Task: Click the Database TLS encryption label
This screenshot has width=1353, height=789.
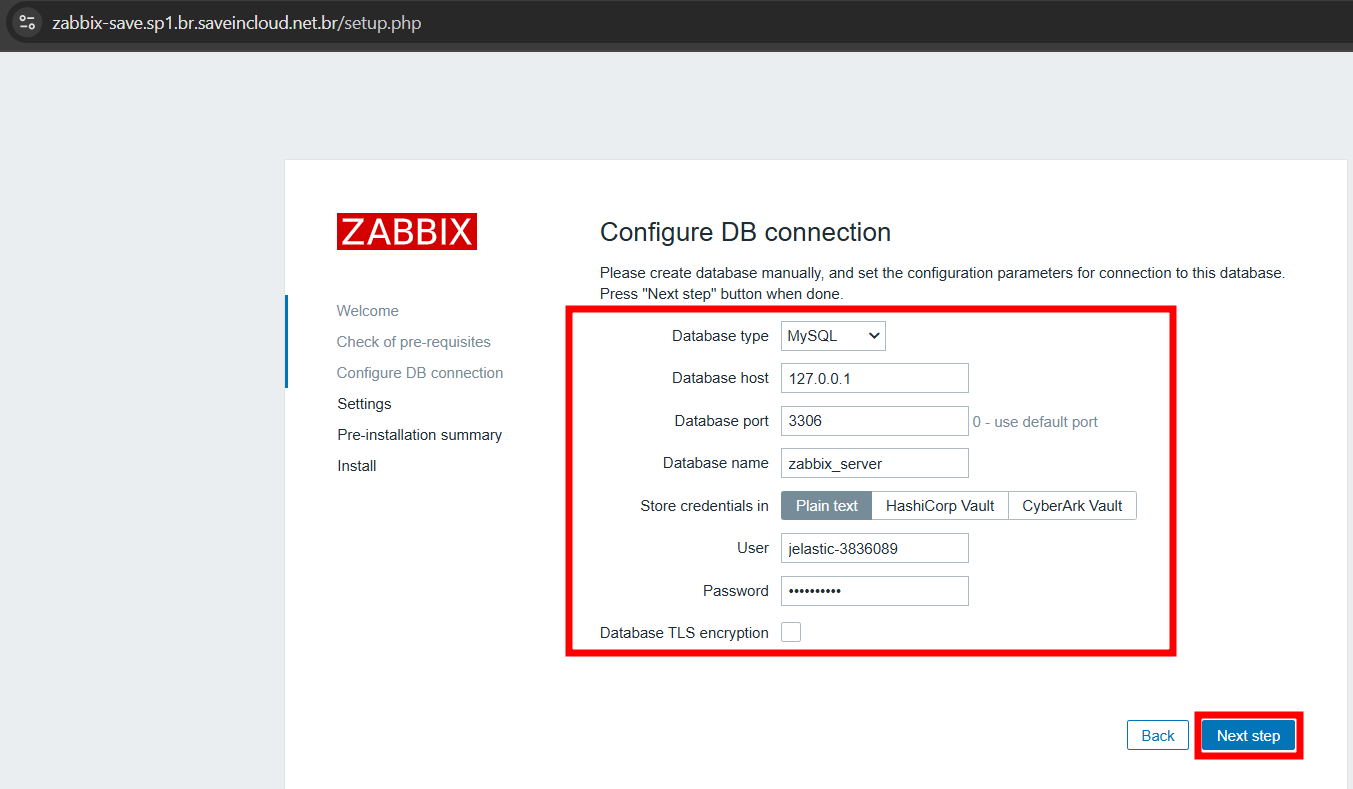Action: pos(684,633)
